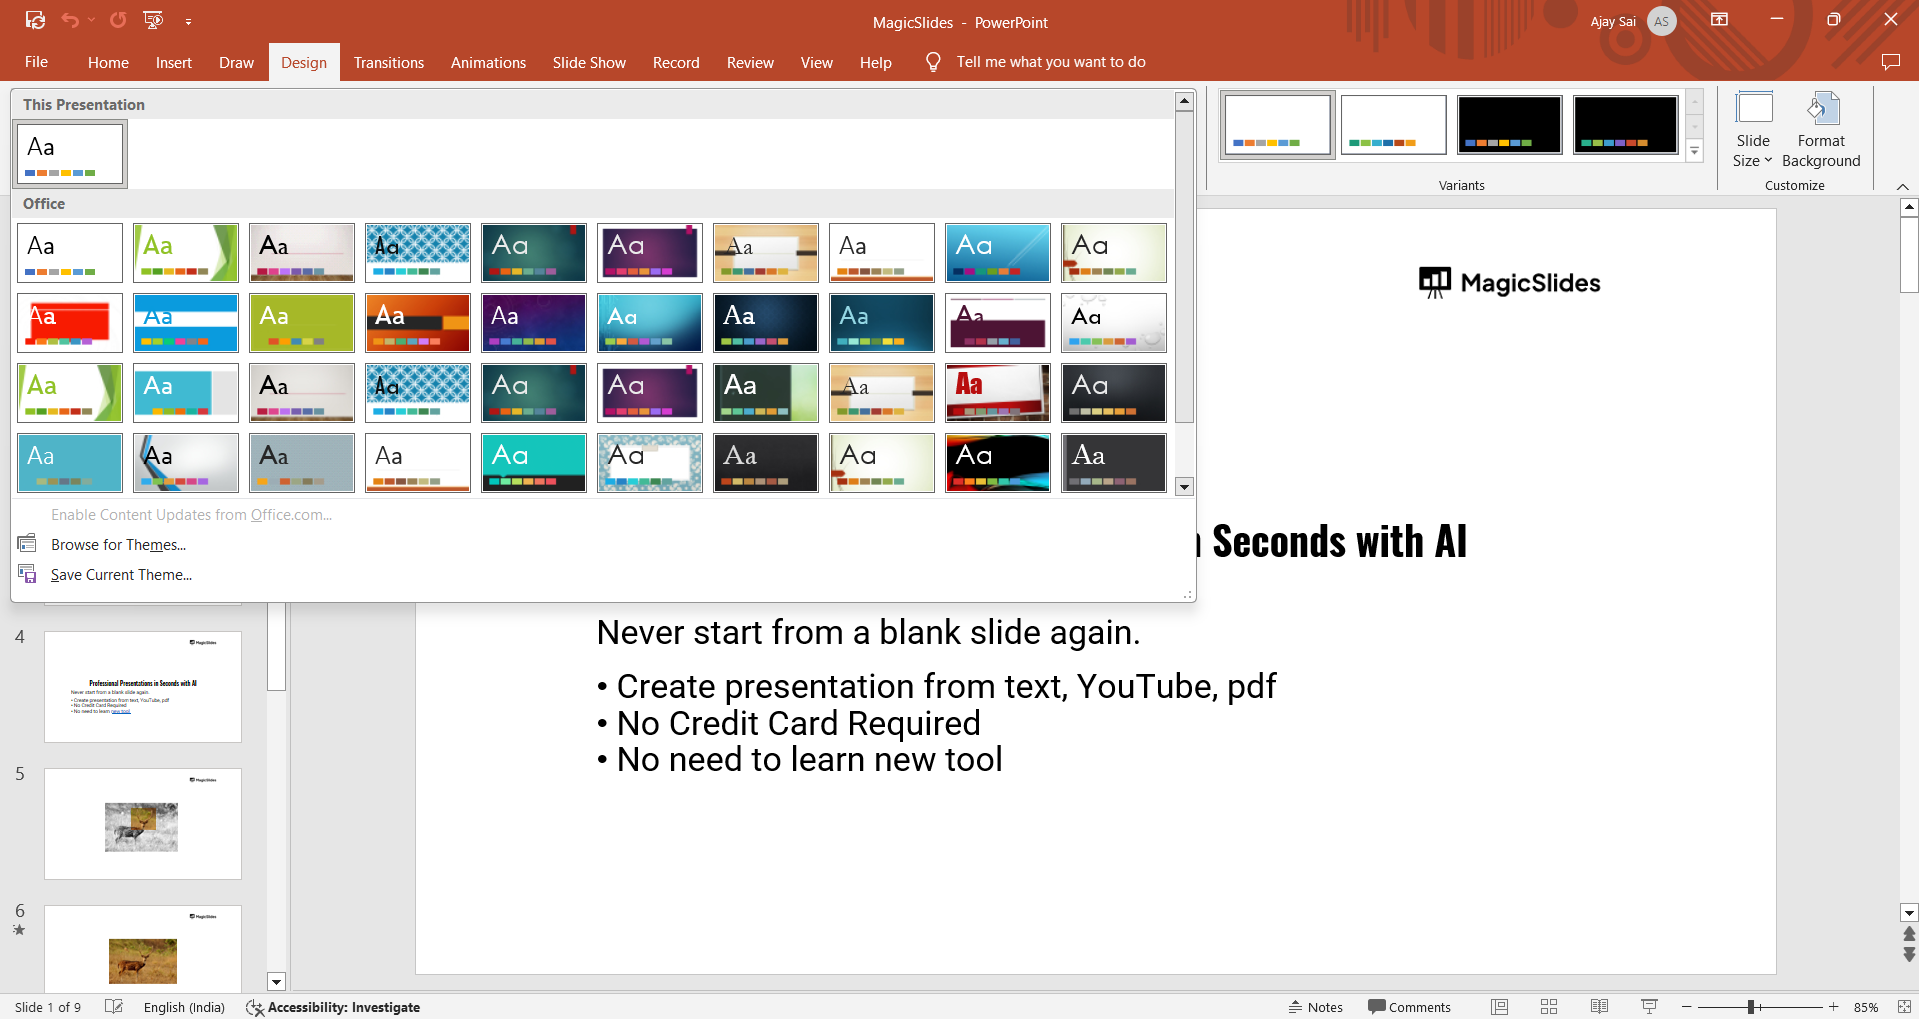Click Save Current Theme option
Viewport: 1919px width, 1019px height.
(x=121, y=575)
